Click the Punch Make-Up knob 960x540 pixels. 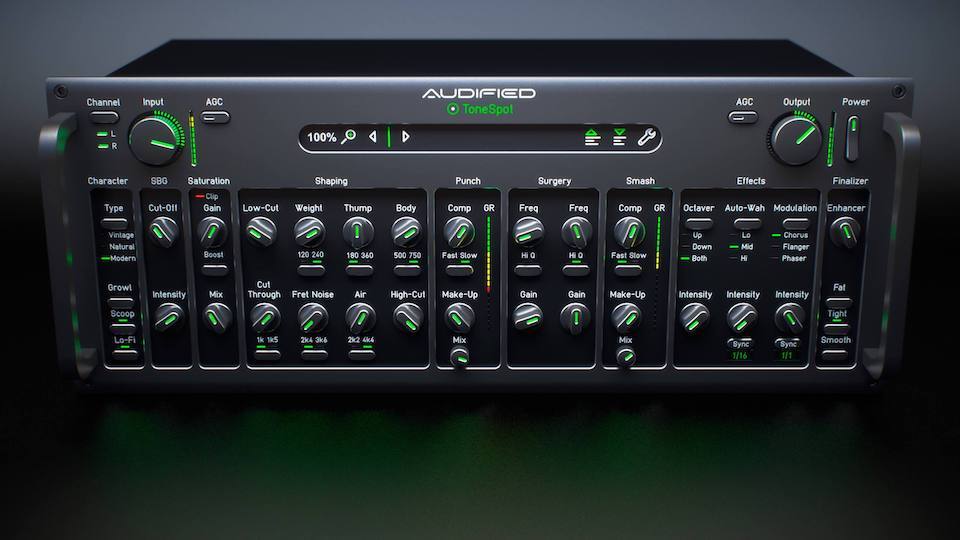pyautogui.click(x=459, y=318)
